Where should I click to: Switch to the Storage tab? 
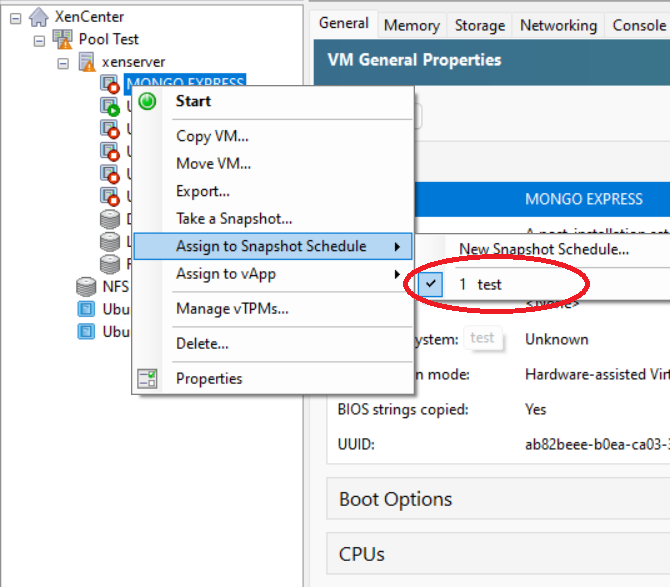480,26
